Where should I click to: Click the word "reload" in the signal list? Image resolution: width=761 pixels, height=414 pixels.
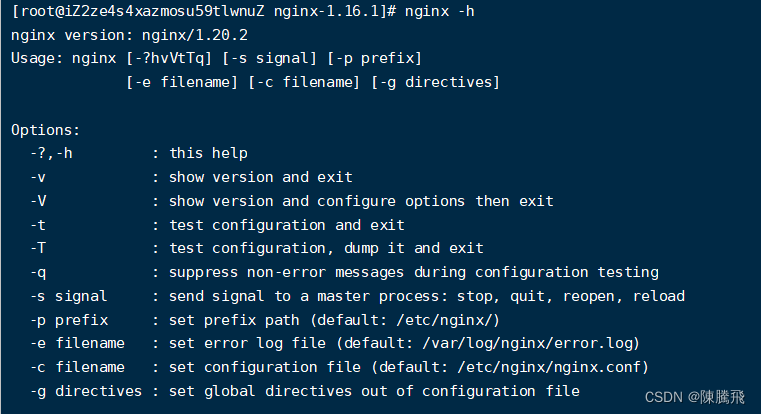(659, 296)
